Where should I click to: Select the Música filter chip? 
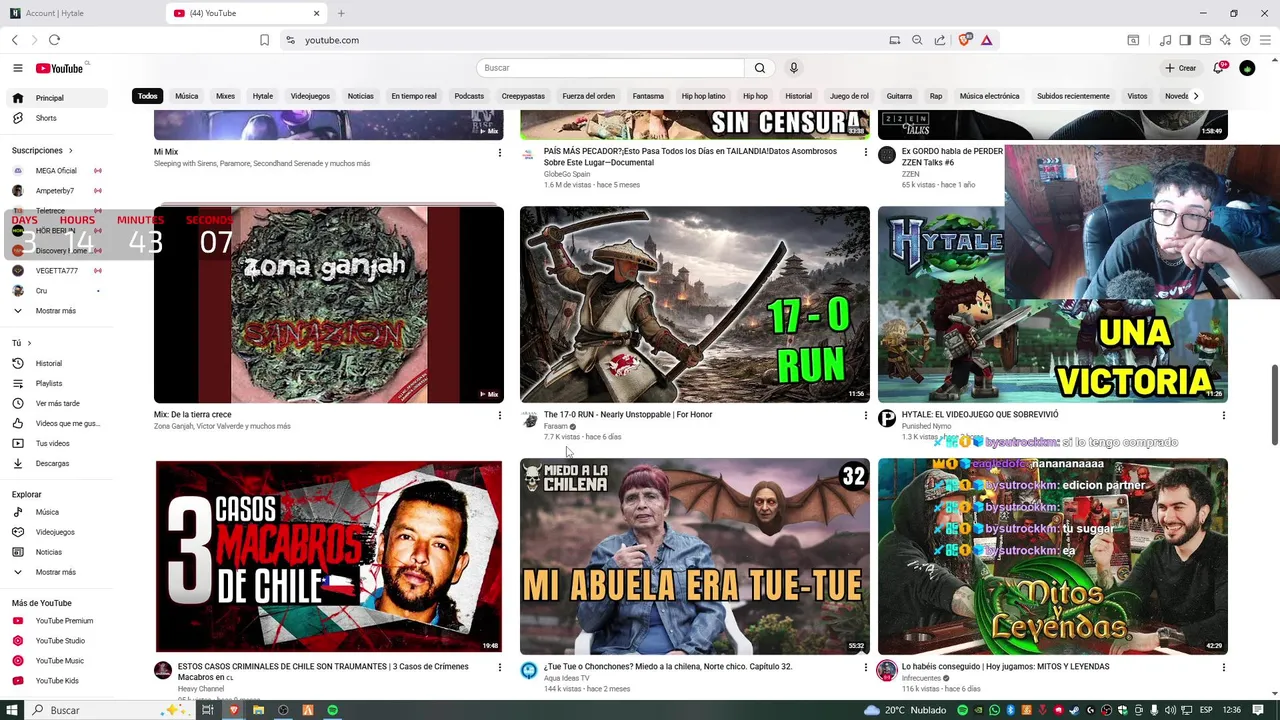(187, 96)
